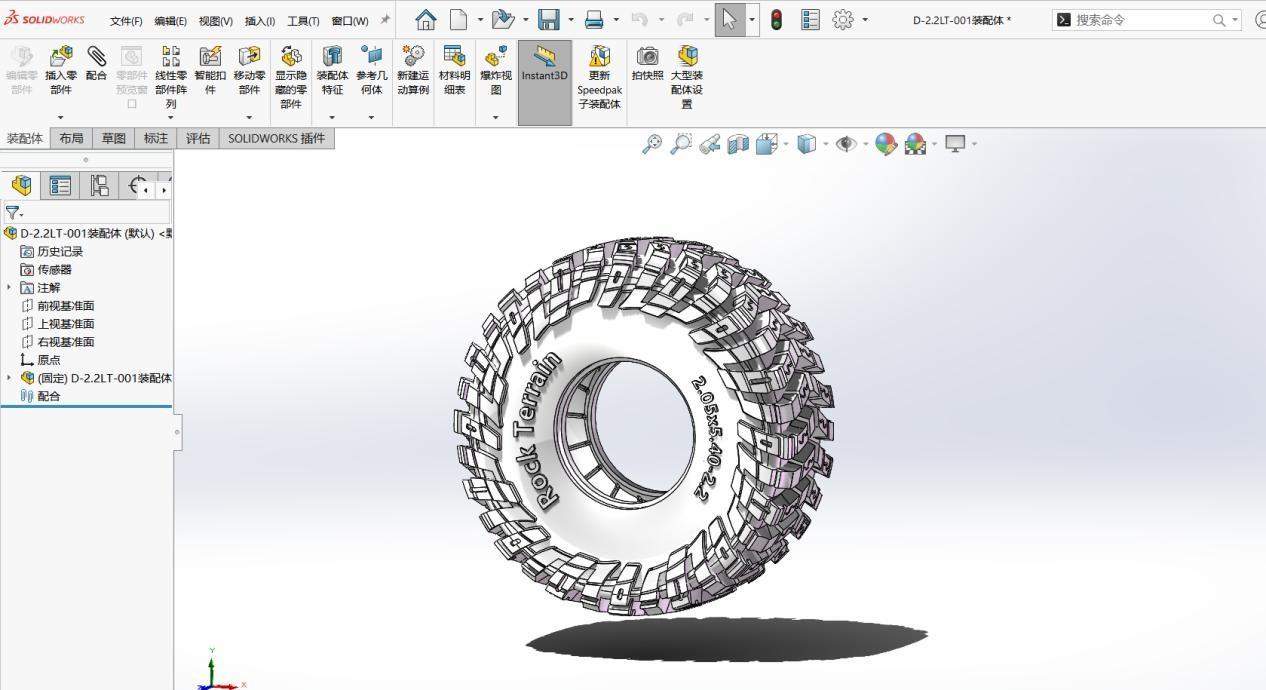Expand dropdown under 插入零部件
Image resolution: width=1266 pixels, height=690 pixels.
(61, 117)
